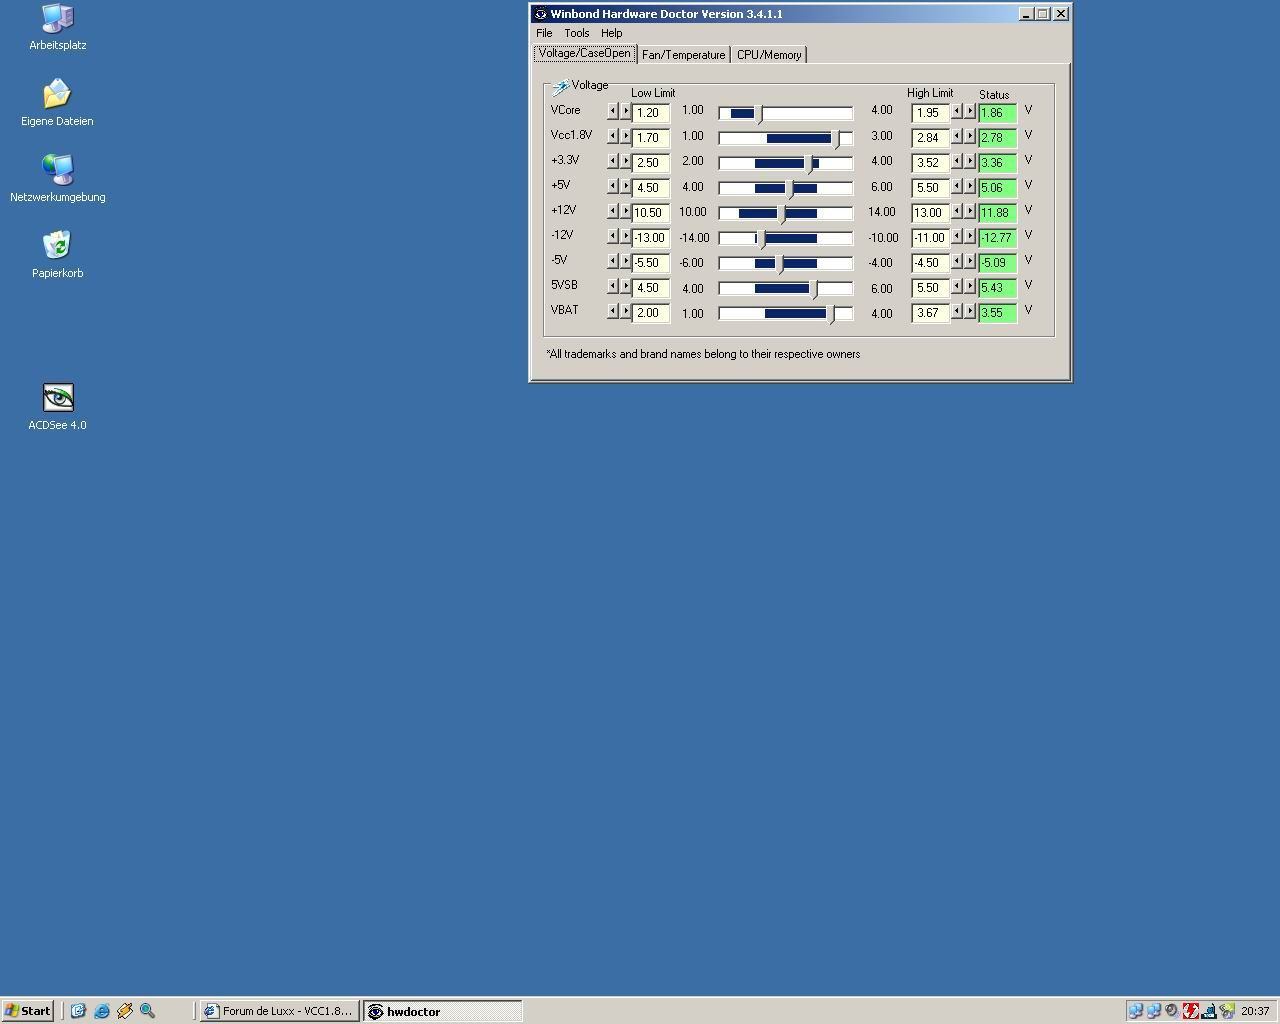Click the +3.3V voltage slider thumb
The image size is (1280, 1024).
809,164
